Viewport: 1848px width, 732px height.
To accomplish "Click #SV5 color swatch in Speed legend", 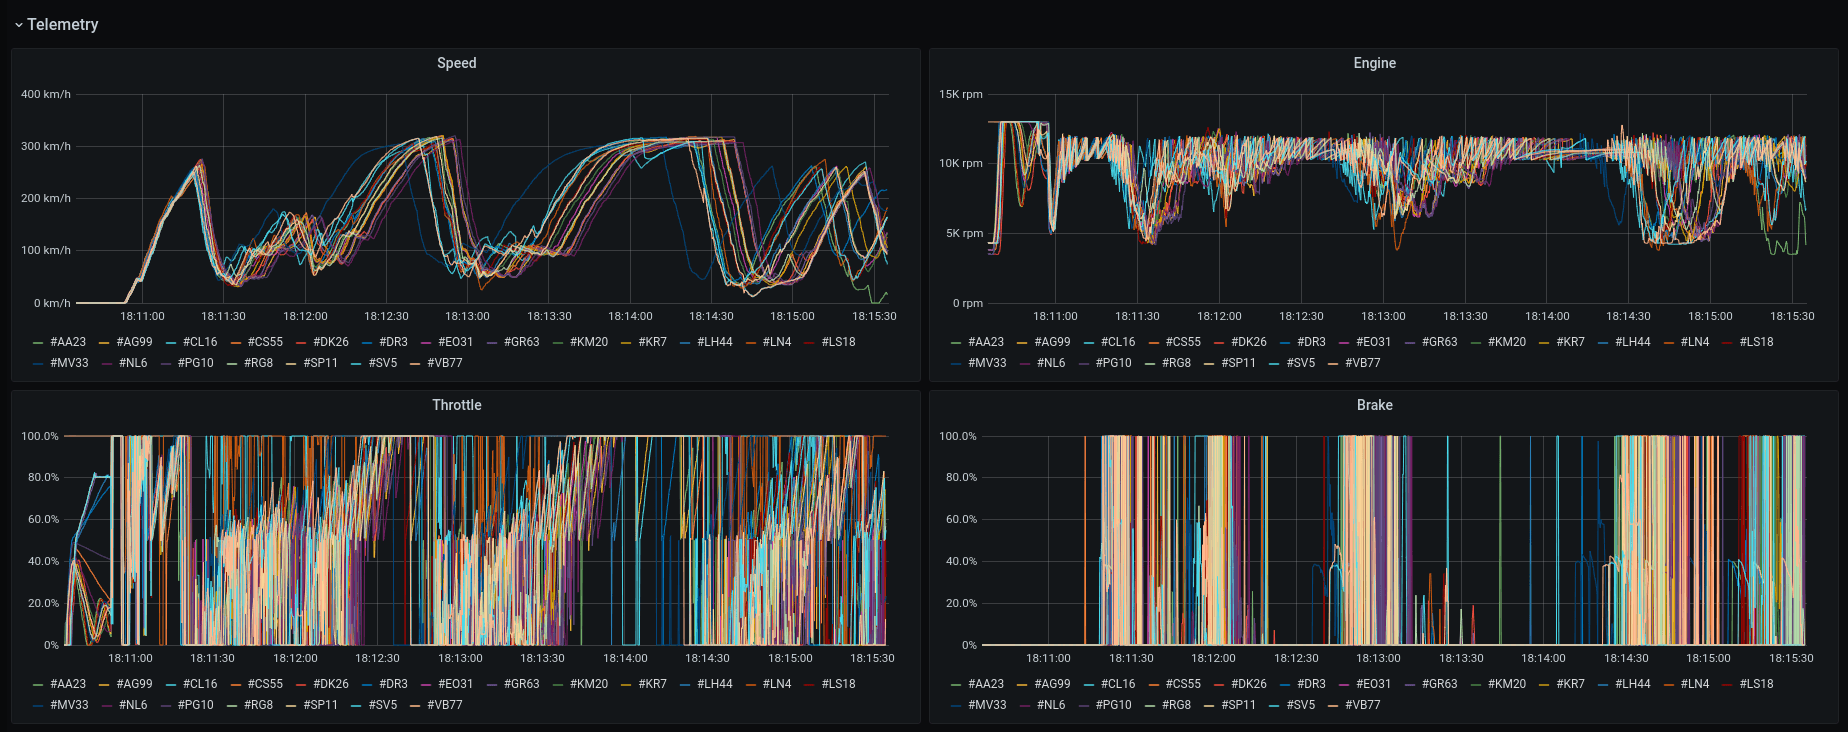I will 357,364.
